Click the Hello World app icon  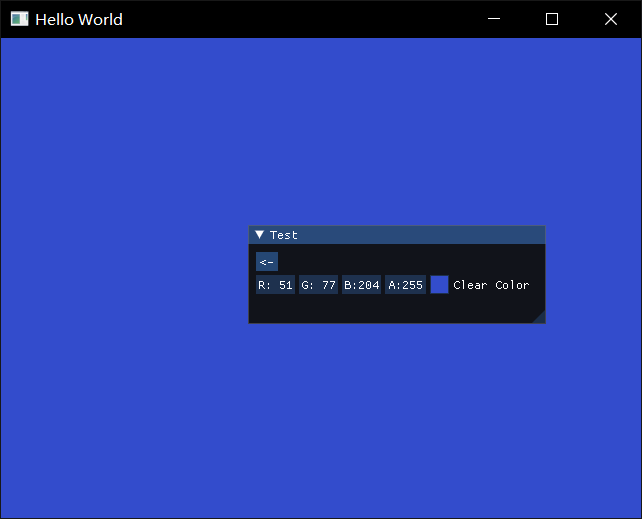tap(19, 19)
